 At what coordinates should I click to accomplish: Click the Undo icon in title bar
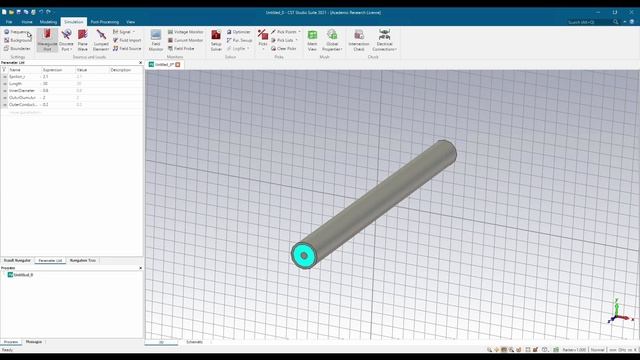point(41,12)
